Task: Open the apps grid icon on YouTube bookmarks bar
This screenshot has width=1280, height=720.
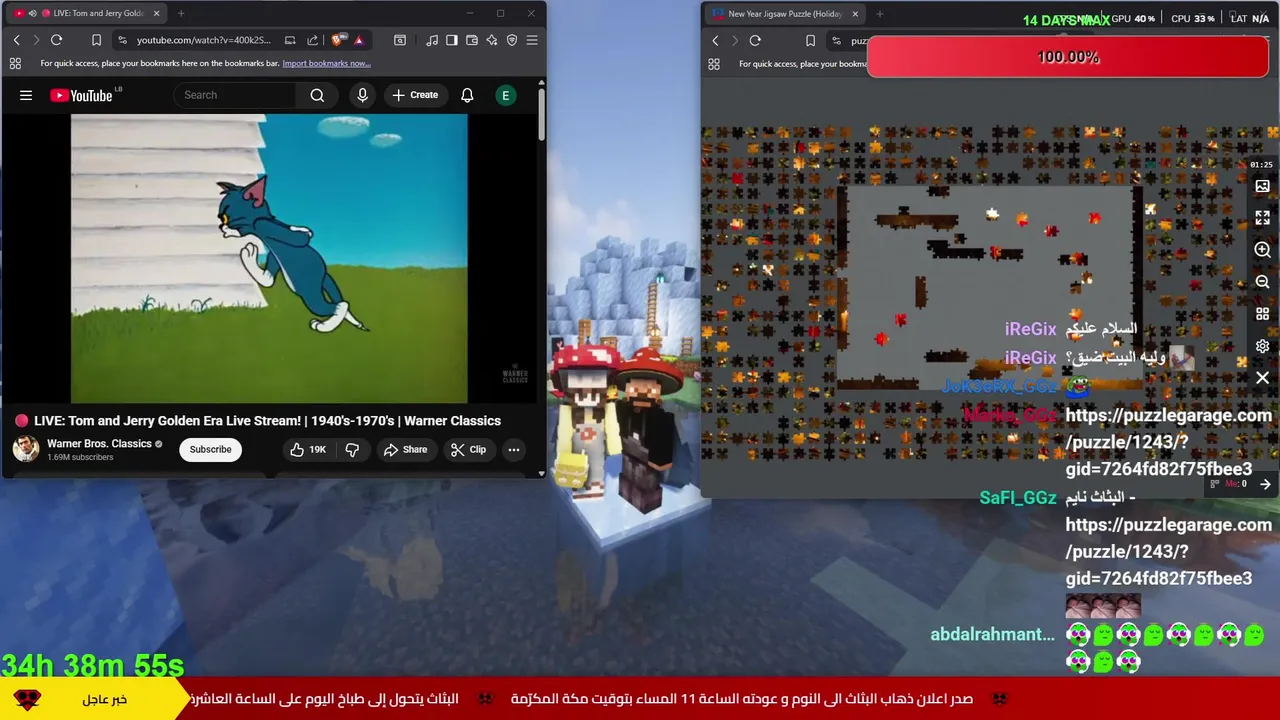Action: [x=15, y=63]
